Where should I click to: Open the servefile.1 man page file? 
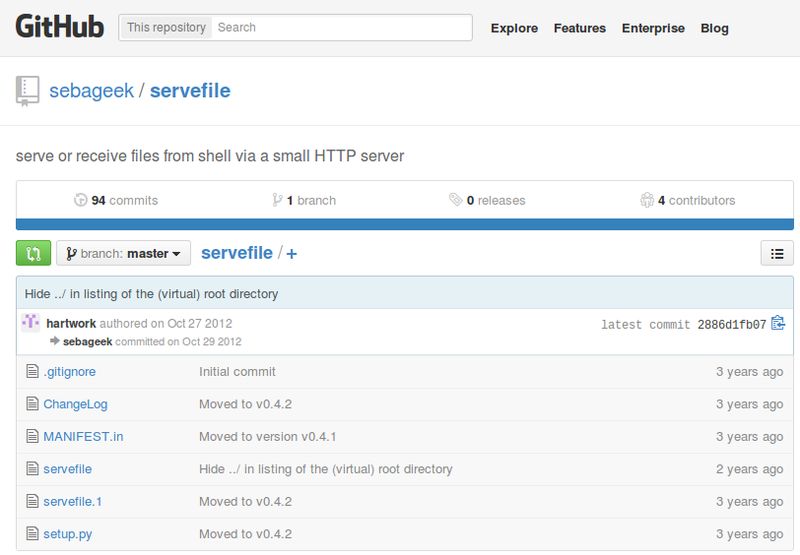72,501
